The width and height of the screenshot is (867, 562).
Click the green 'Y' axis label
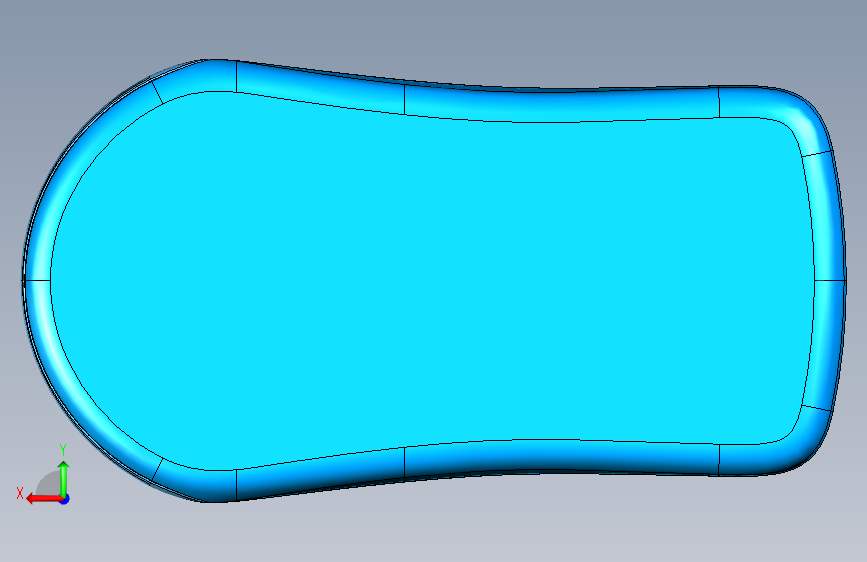[x=63, y=450]
